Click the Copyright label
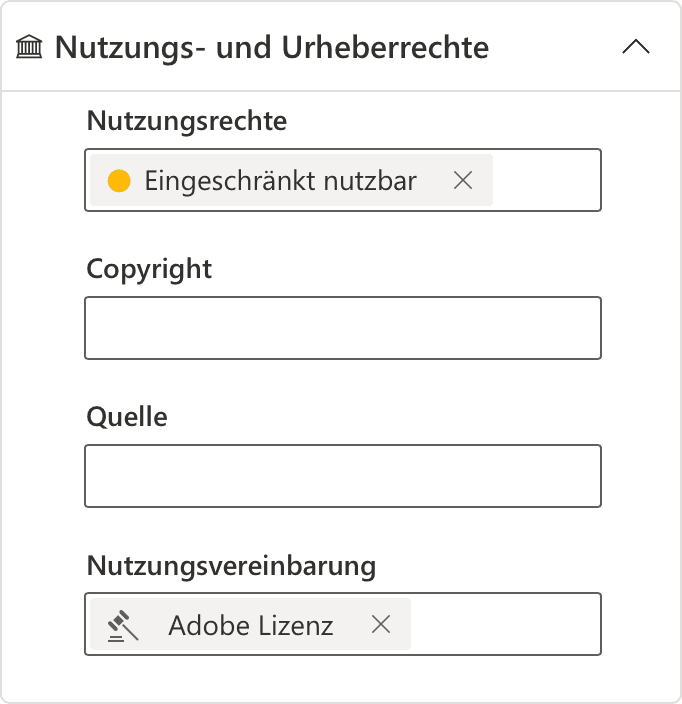Viewport: 682px width, 704px height. pos(149,269)
